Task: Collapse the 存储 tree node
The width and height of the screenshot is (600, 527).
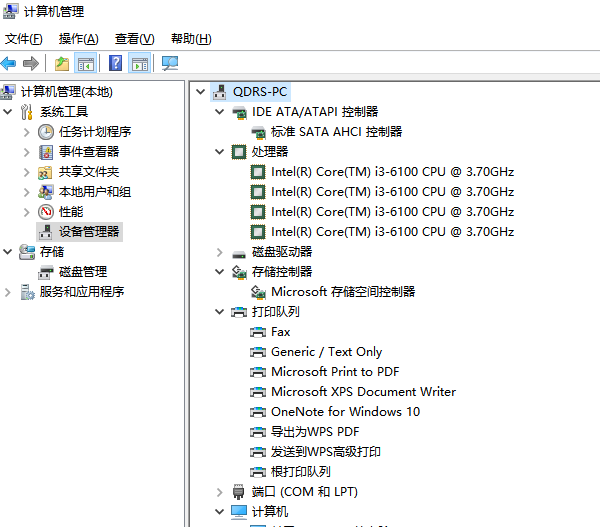Action: point(8,251)
